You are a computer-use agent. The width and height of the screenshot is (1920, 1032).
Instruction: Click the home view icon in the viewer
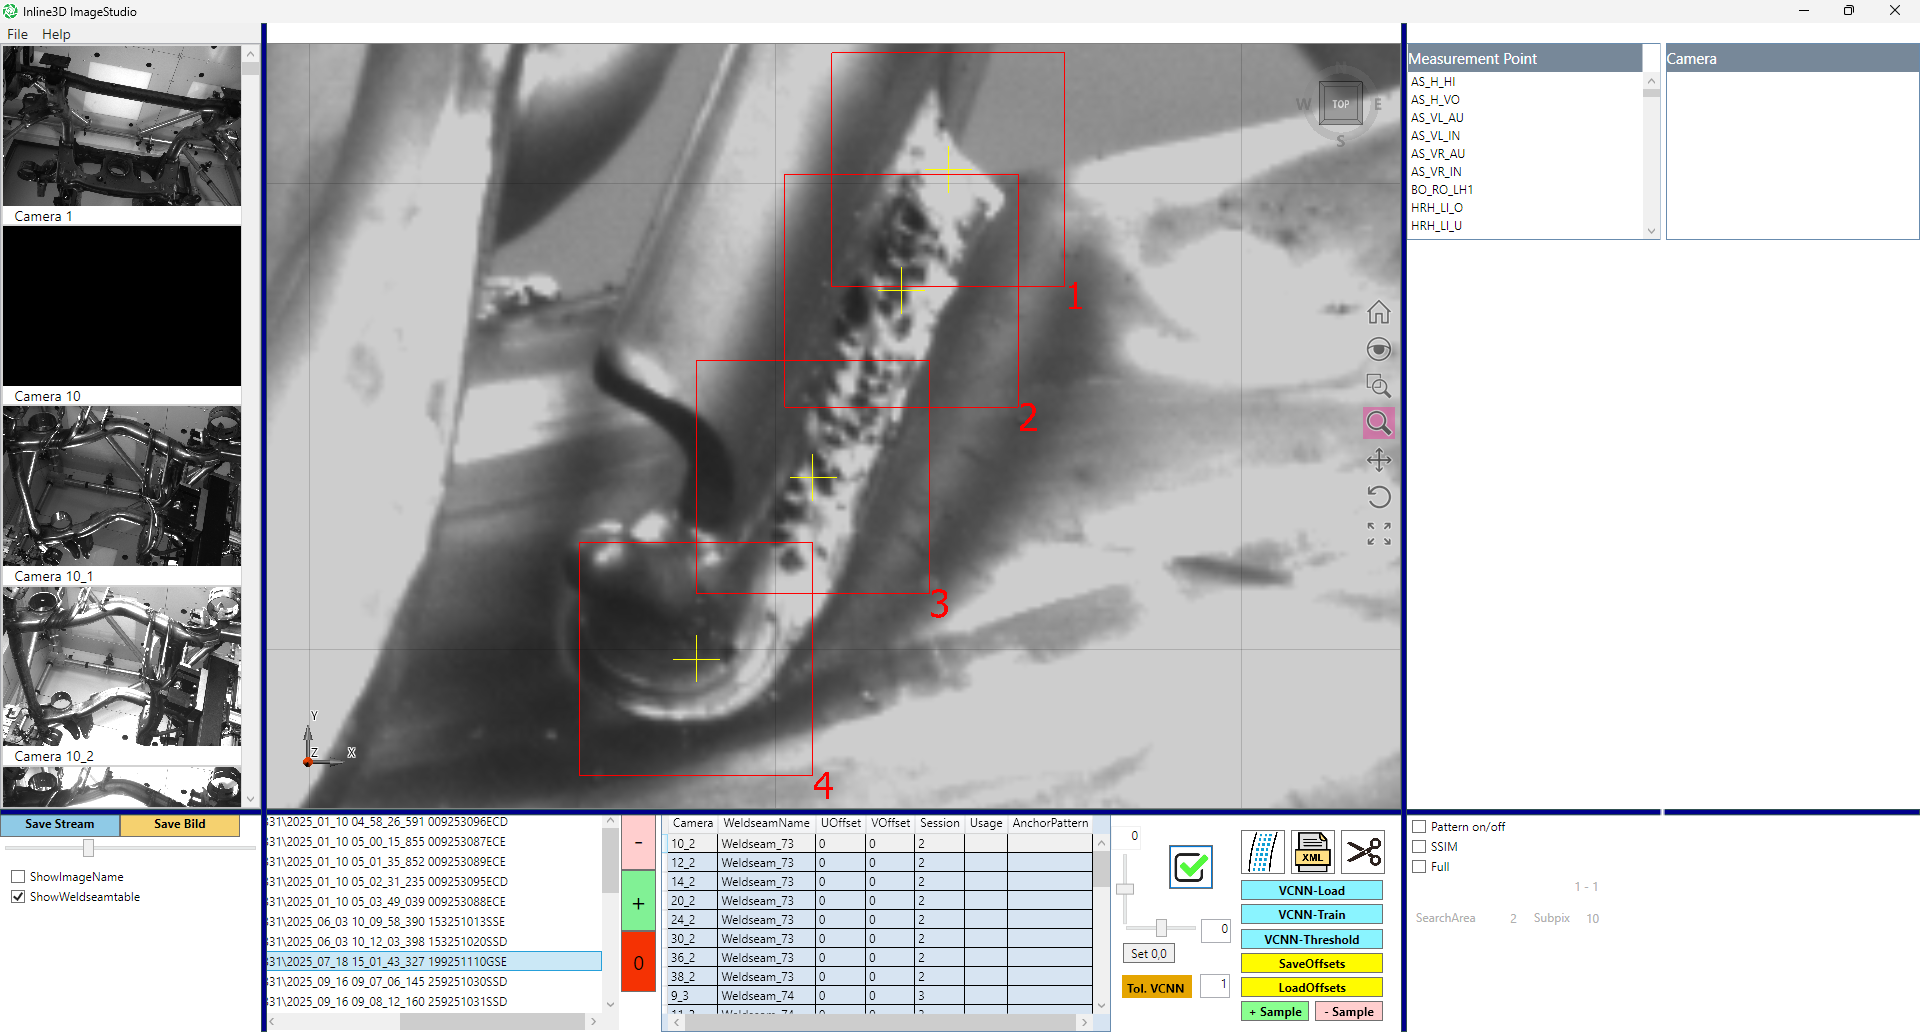[1378, 312]
